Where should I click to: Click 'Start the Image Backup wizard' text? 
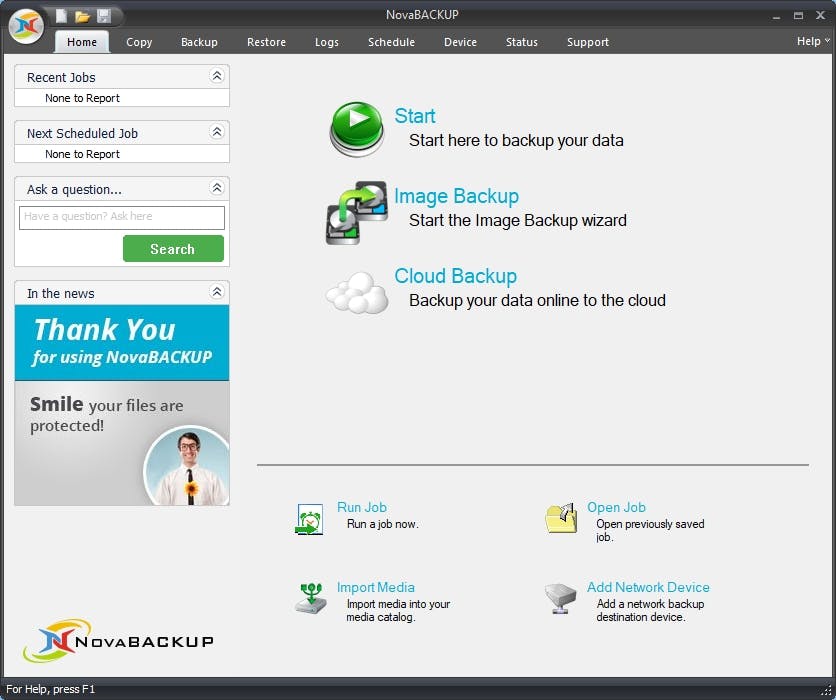(518, 220)
